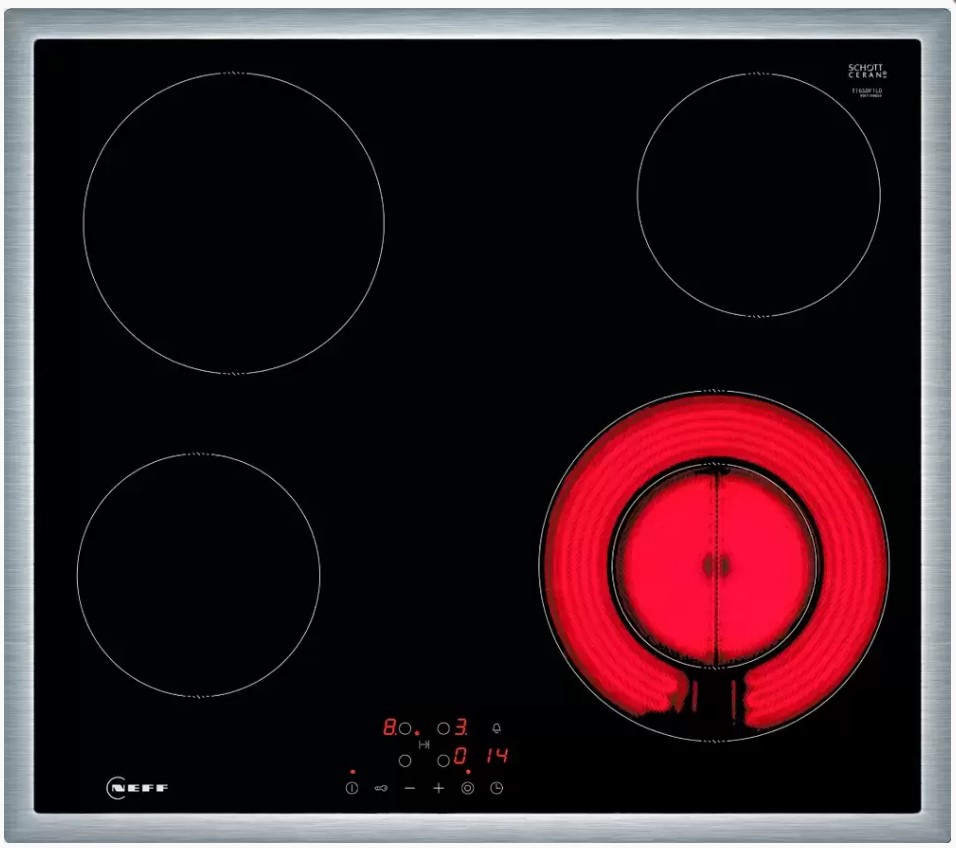This screenshot has height=848, width=956.
Task: Tap the plus symbol to raise heat
Action: pos(438,788)
